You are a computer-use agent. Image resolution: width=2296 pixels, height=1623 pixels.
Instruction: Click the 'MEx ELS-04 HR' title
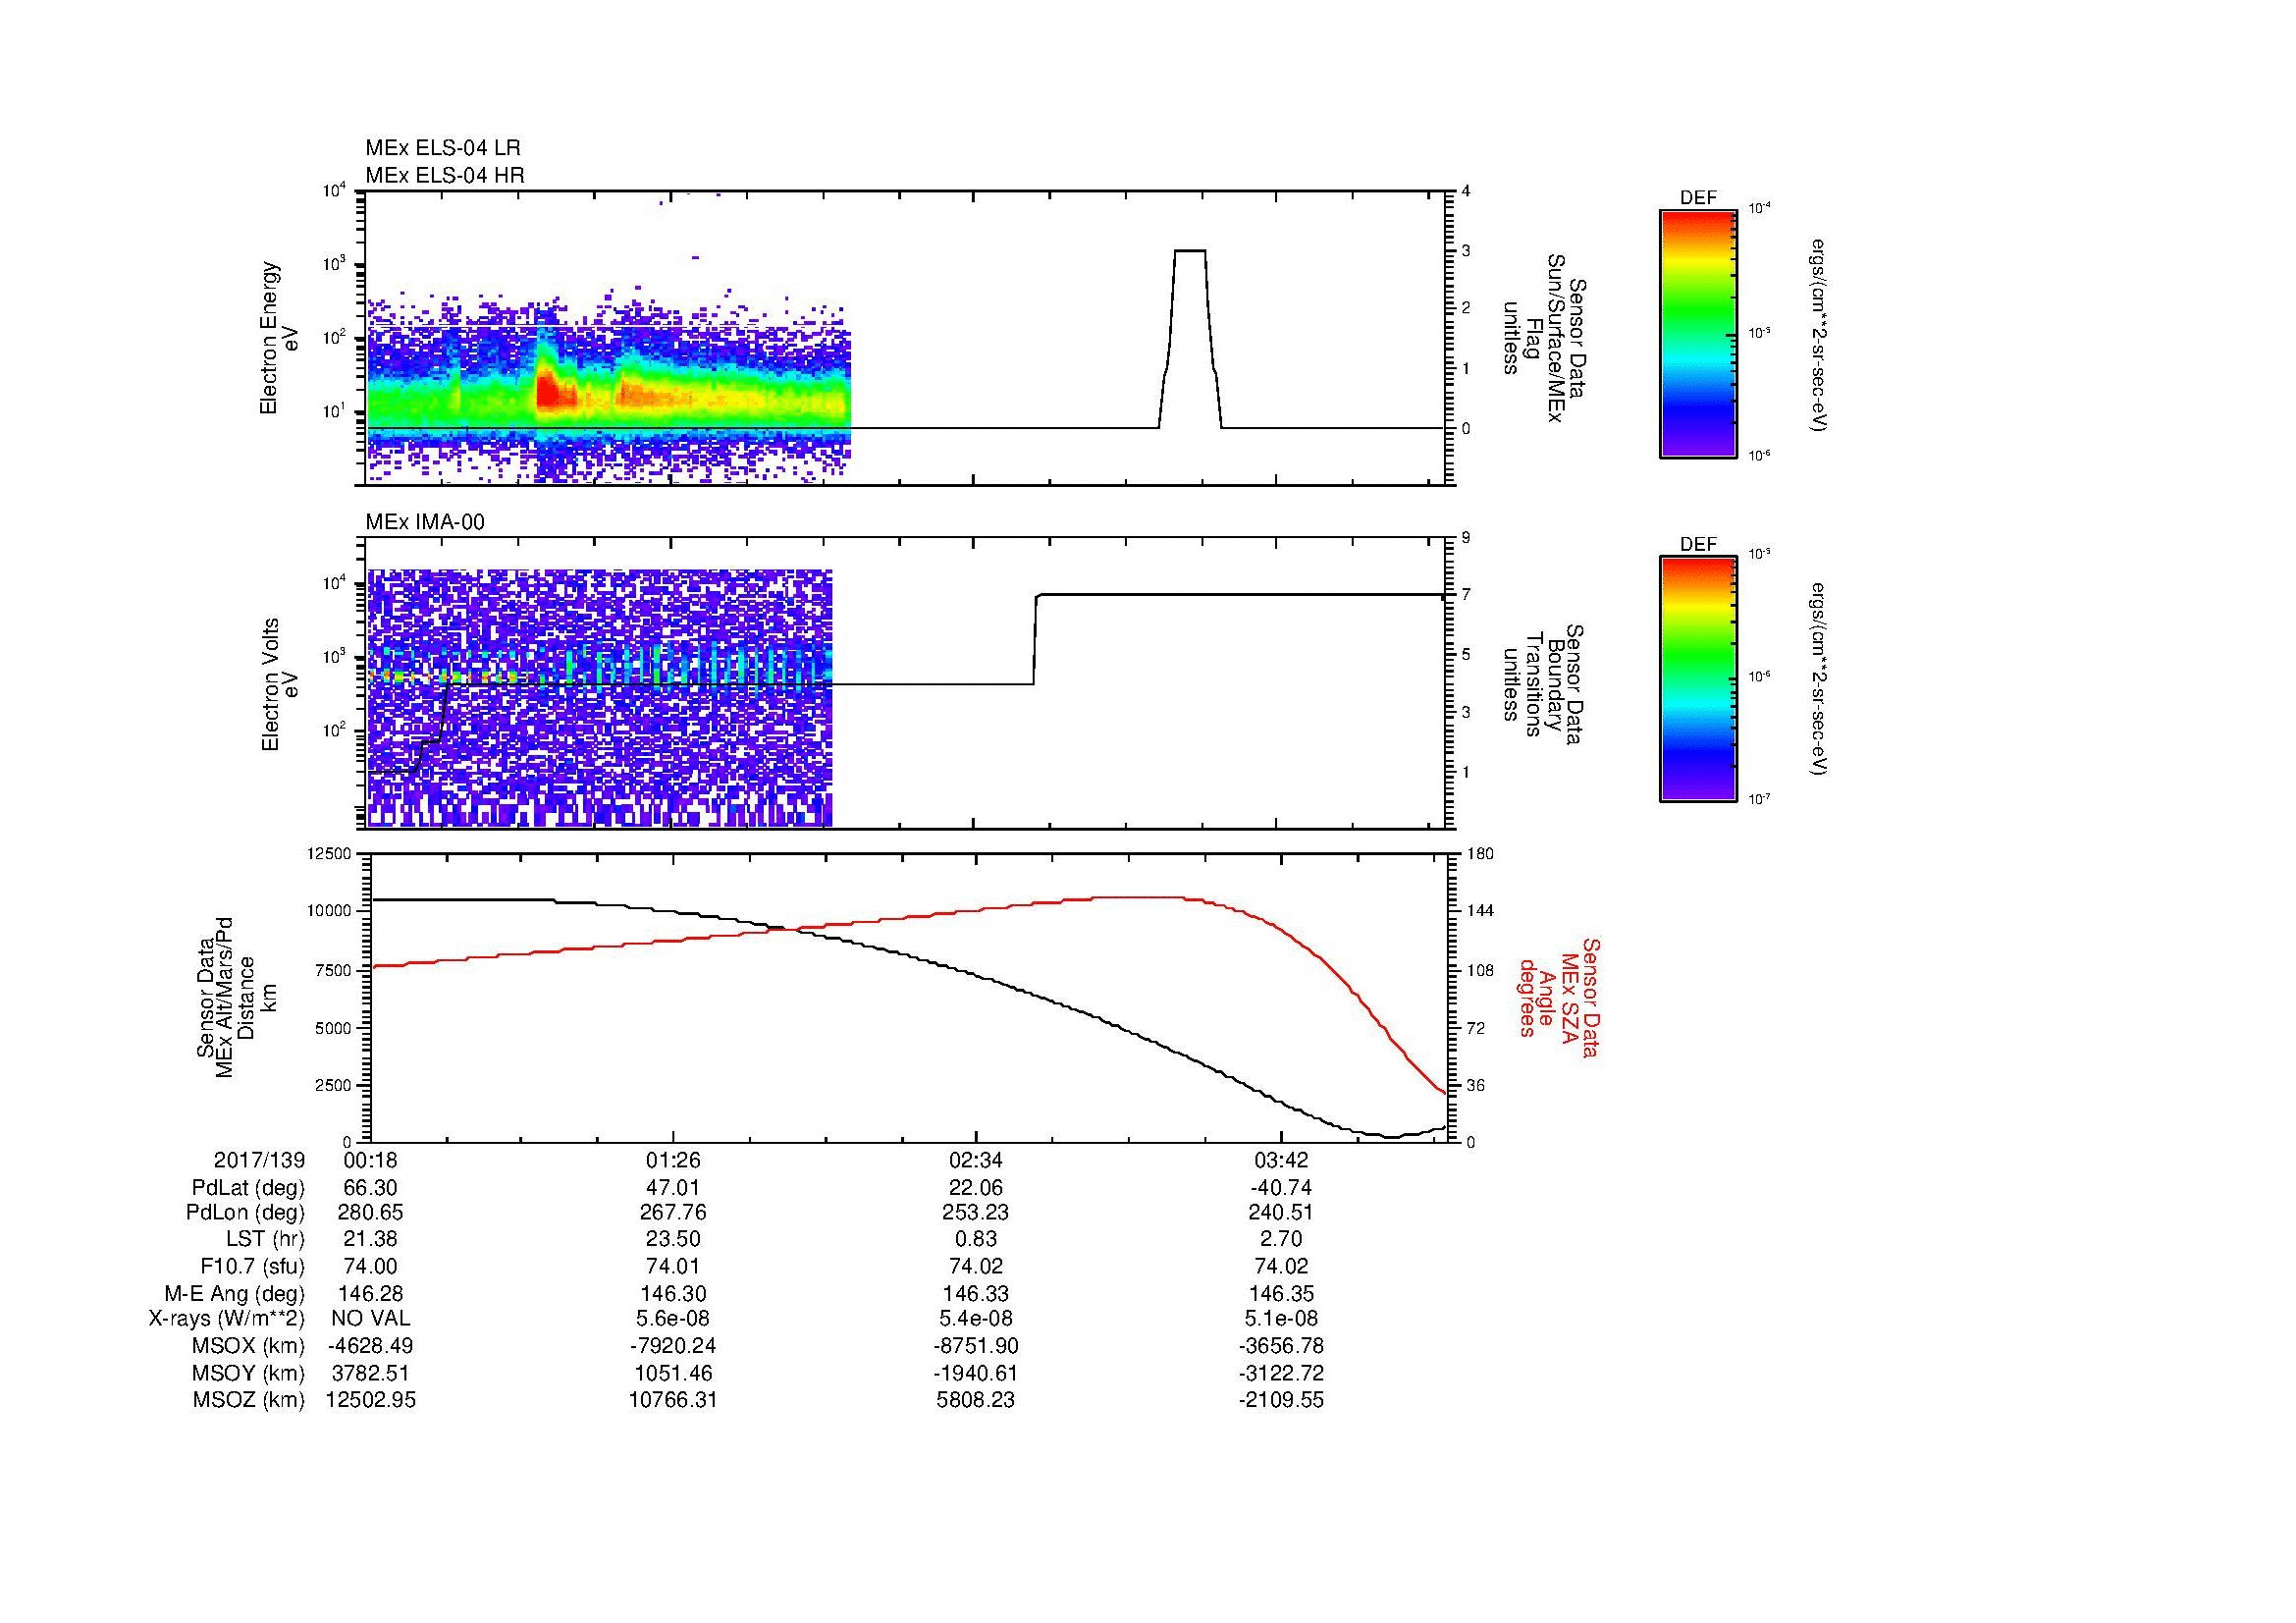445,175
